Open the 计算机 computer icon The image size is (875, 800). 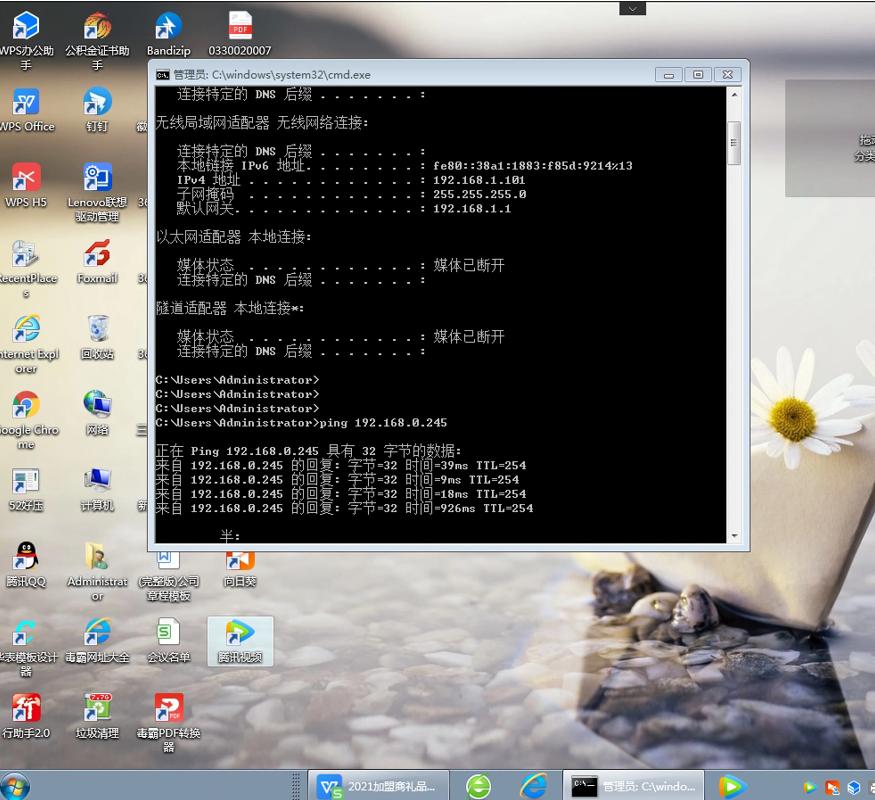tap(97, 482)
